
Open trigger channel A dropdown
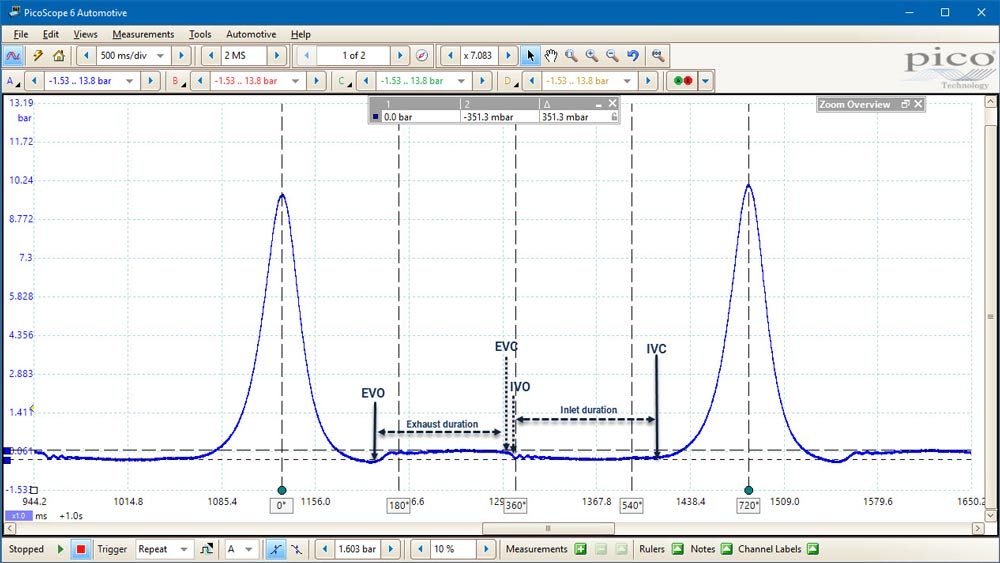[249, 549]
